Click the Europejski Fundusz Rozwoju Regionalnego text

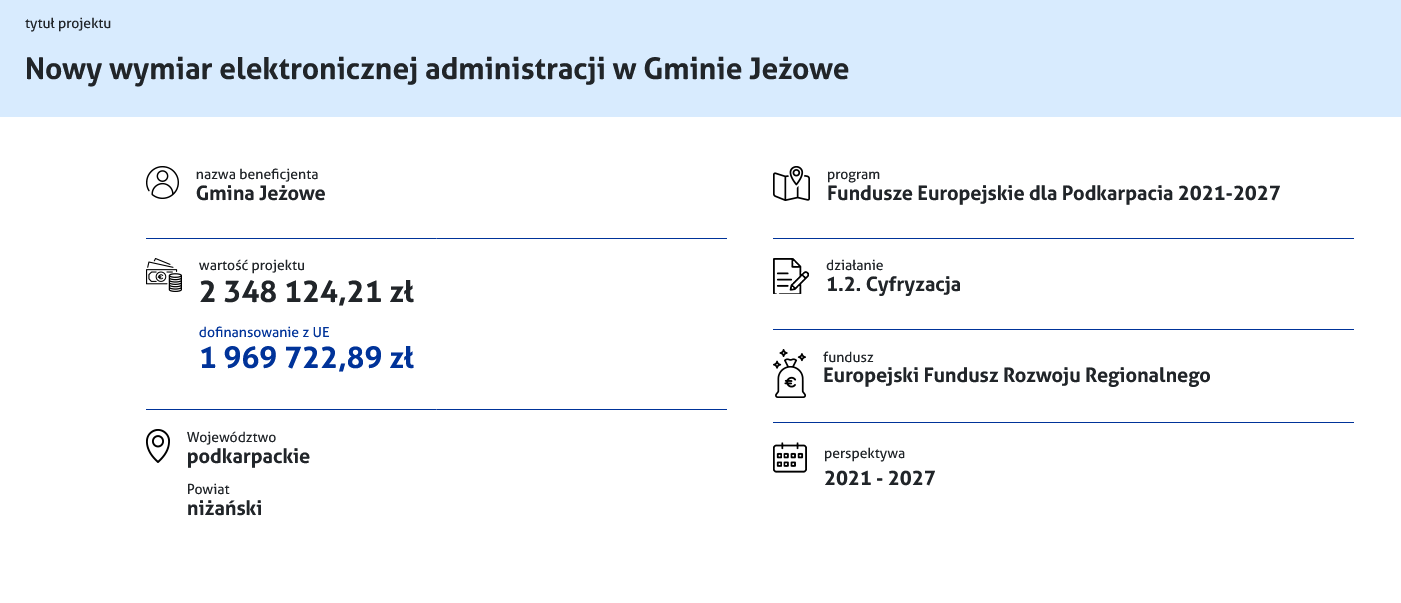pos(1016,375)
